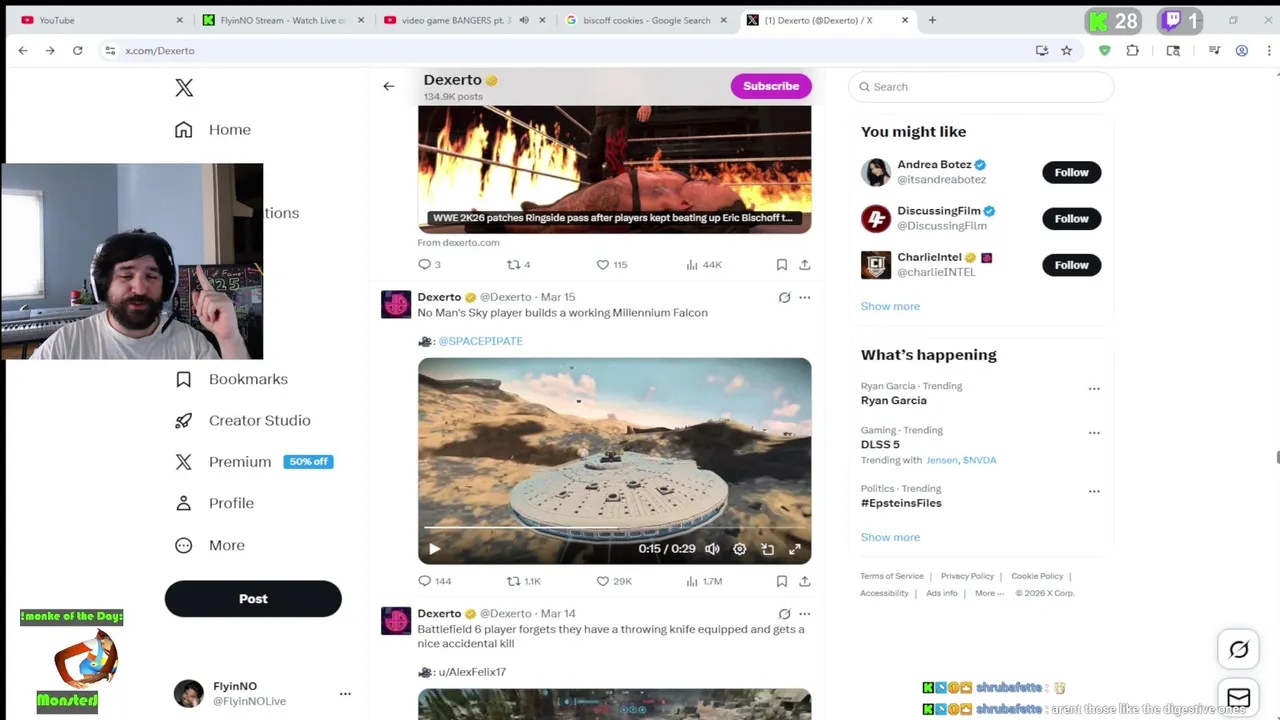
Task: Open the Jensen trending link
Action: tap(941, 460)
